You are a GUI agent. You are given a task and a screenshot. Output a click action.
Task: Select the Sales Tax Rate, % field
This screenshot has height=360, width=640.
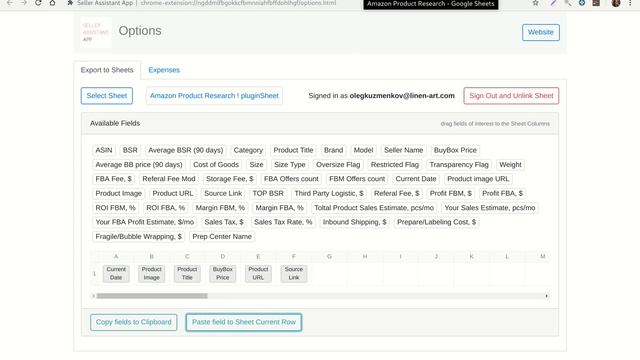click(283, 222)
